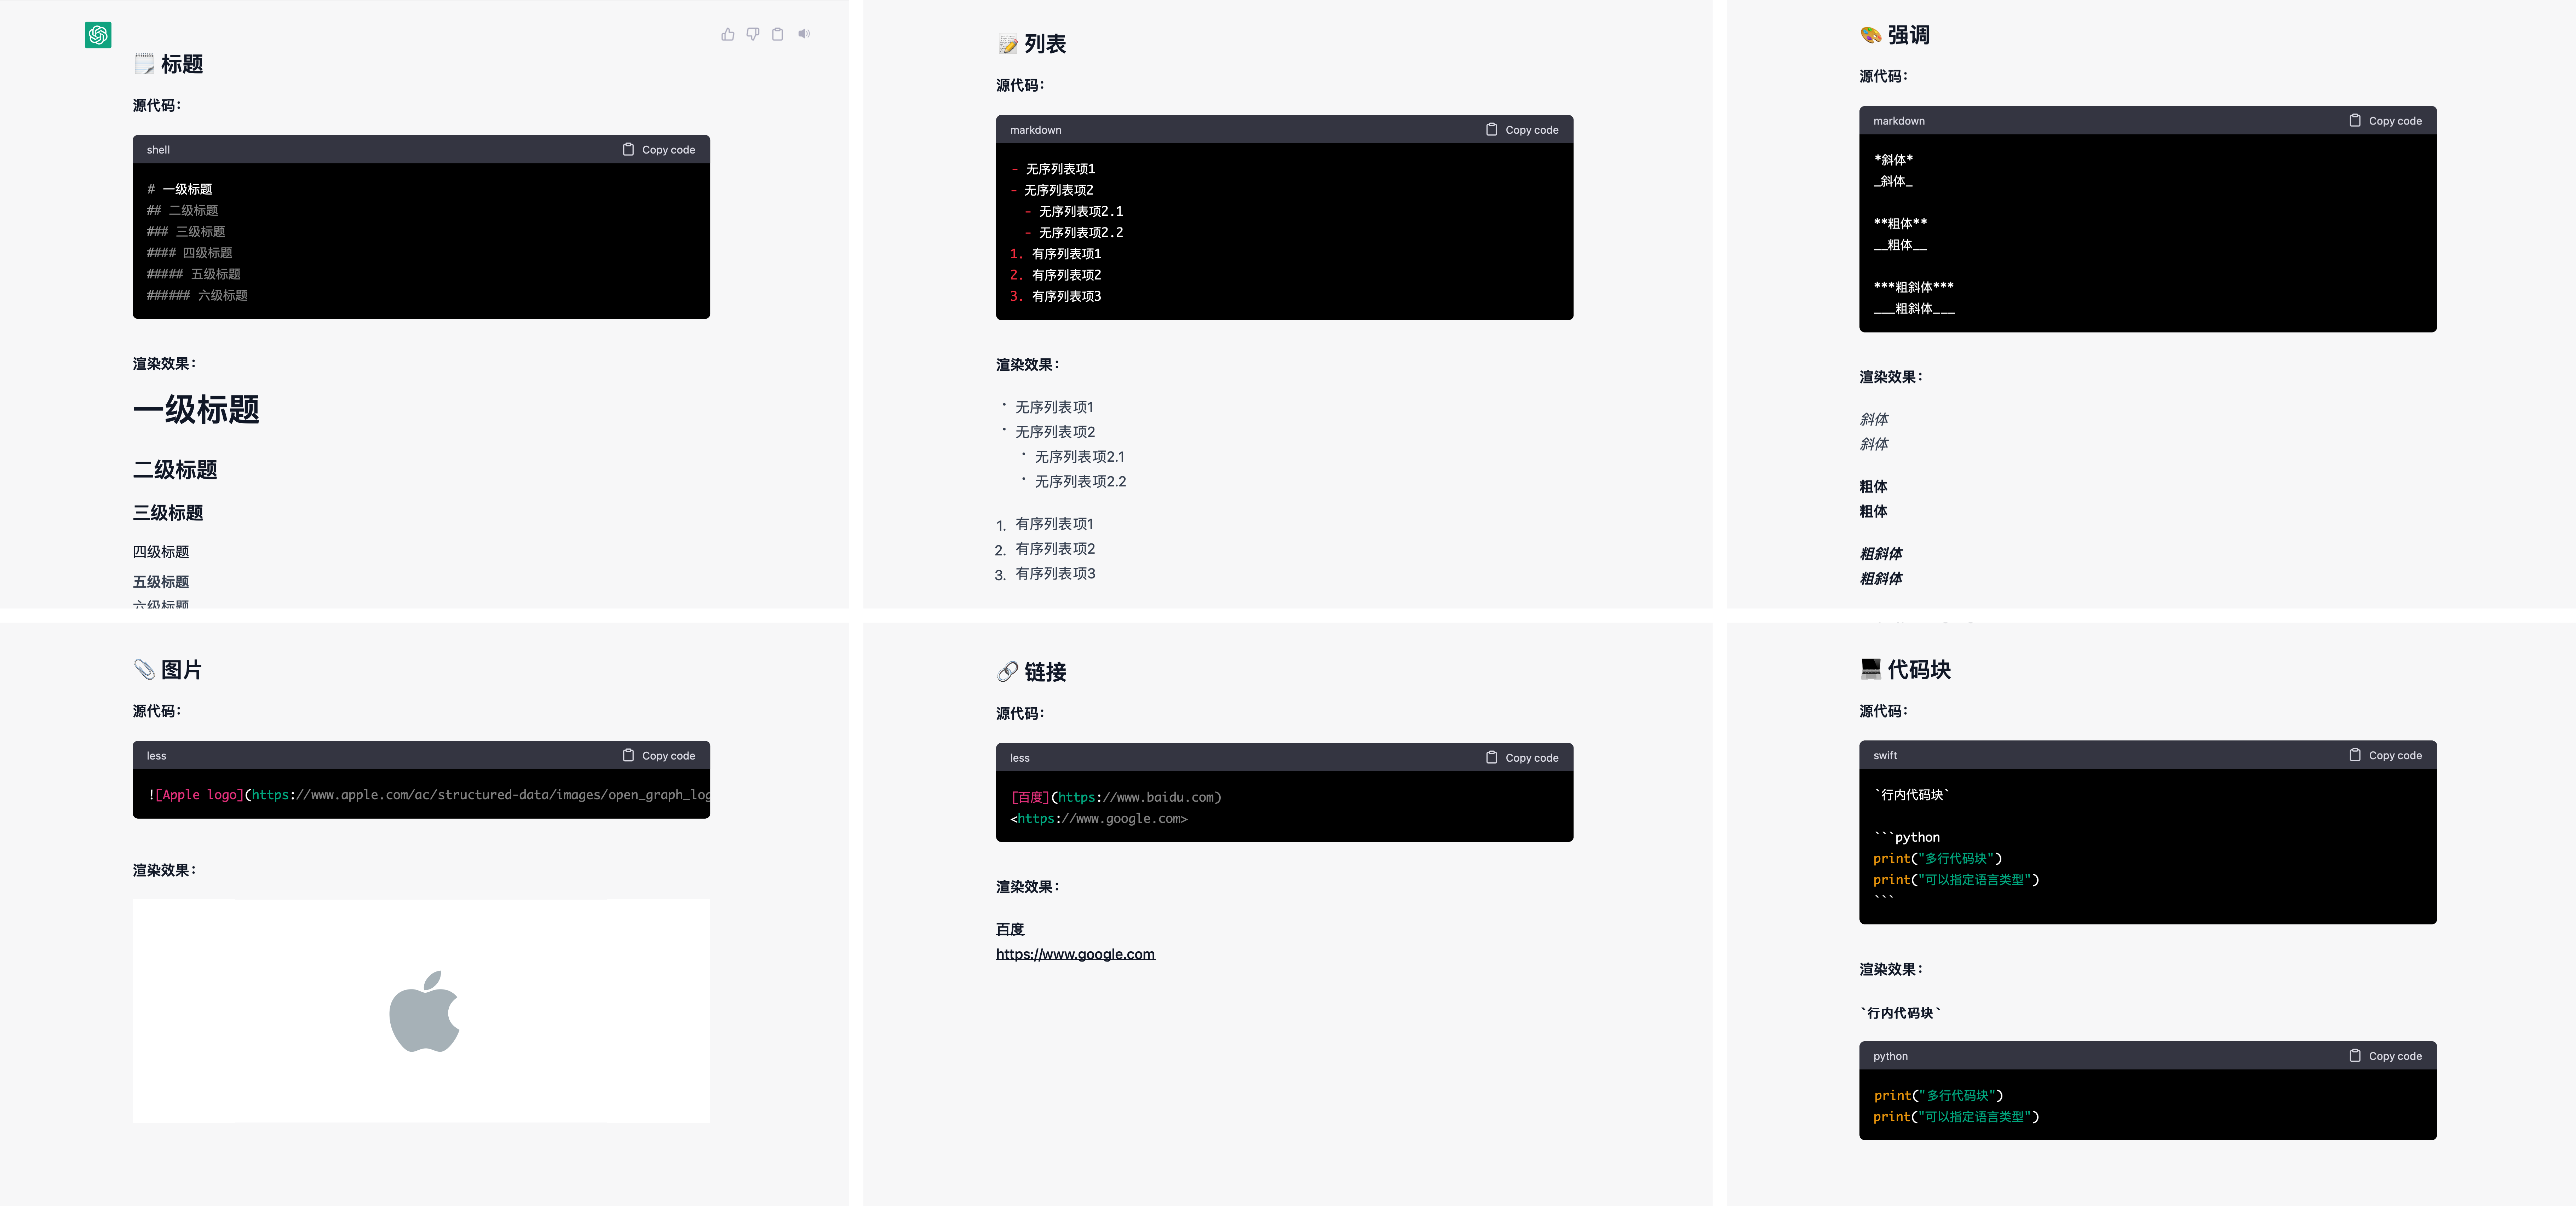
Task: Copy code from the 链接 less block
Action: 1522,758
